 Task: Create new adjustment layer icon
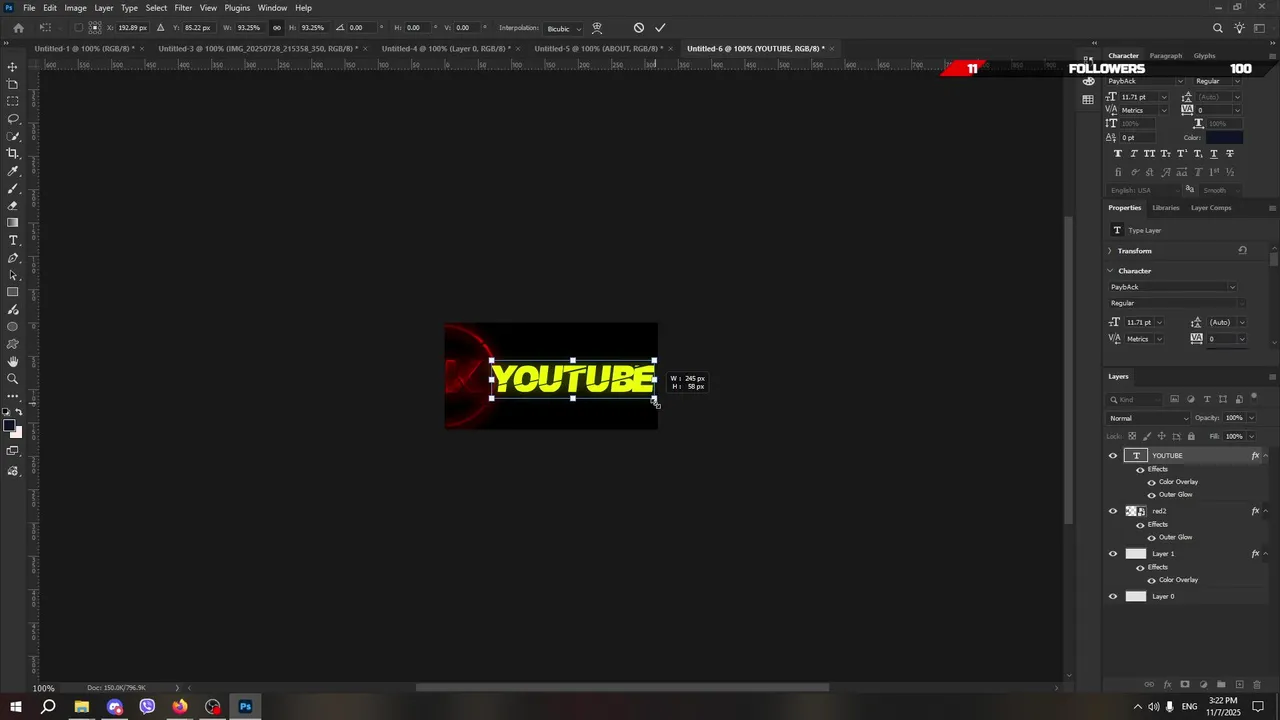[1203, 685]
